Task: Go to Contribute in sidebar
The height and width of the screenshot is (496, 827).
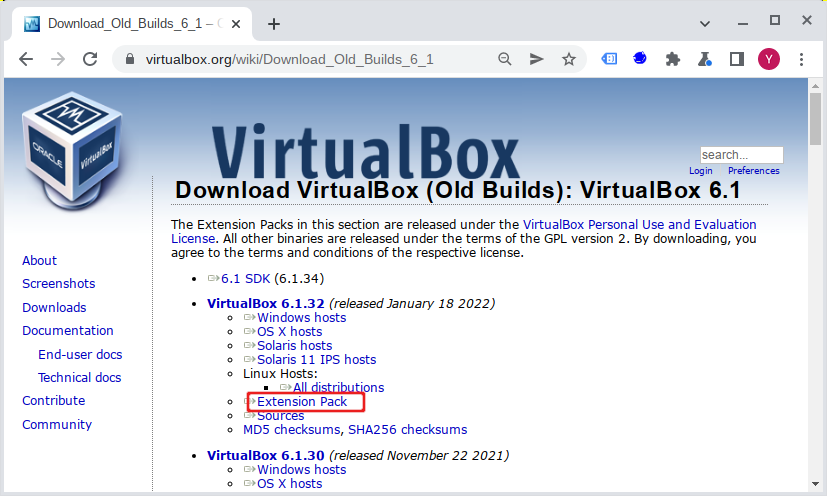Action: click(54, 401)
